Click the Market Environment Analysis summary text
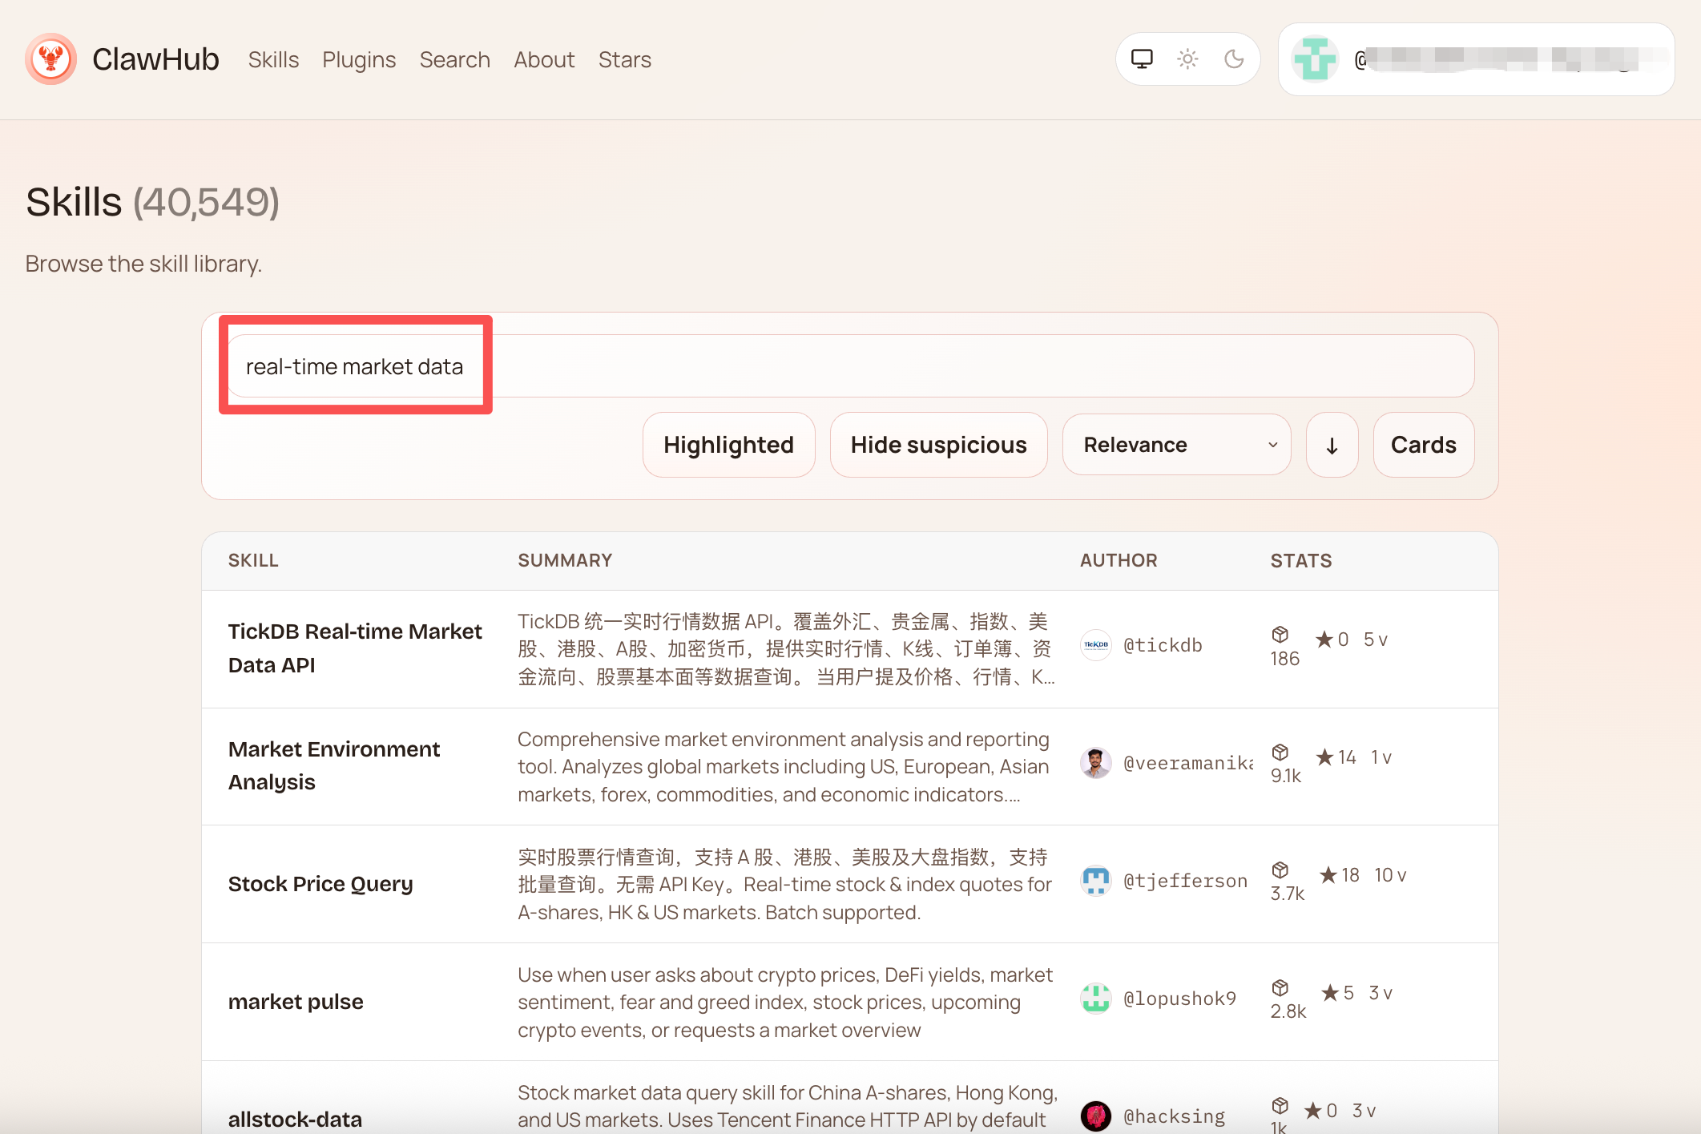Screen dimensions: 1701x1134 [783, 767]
